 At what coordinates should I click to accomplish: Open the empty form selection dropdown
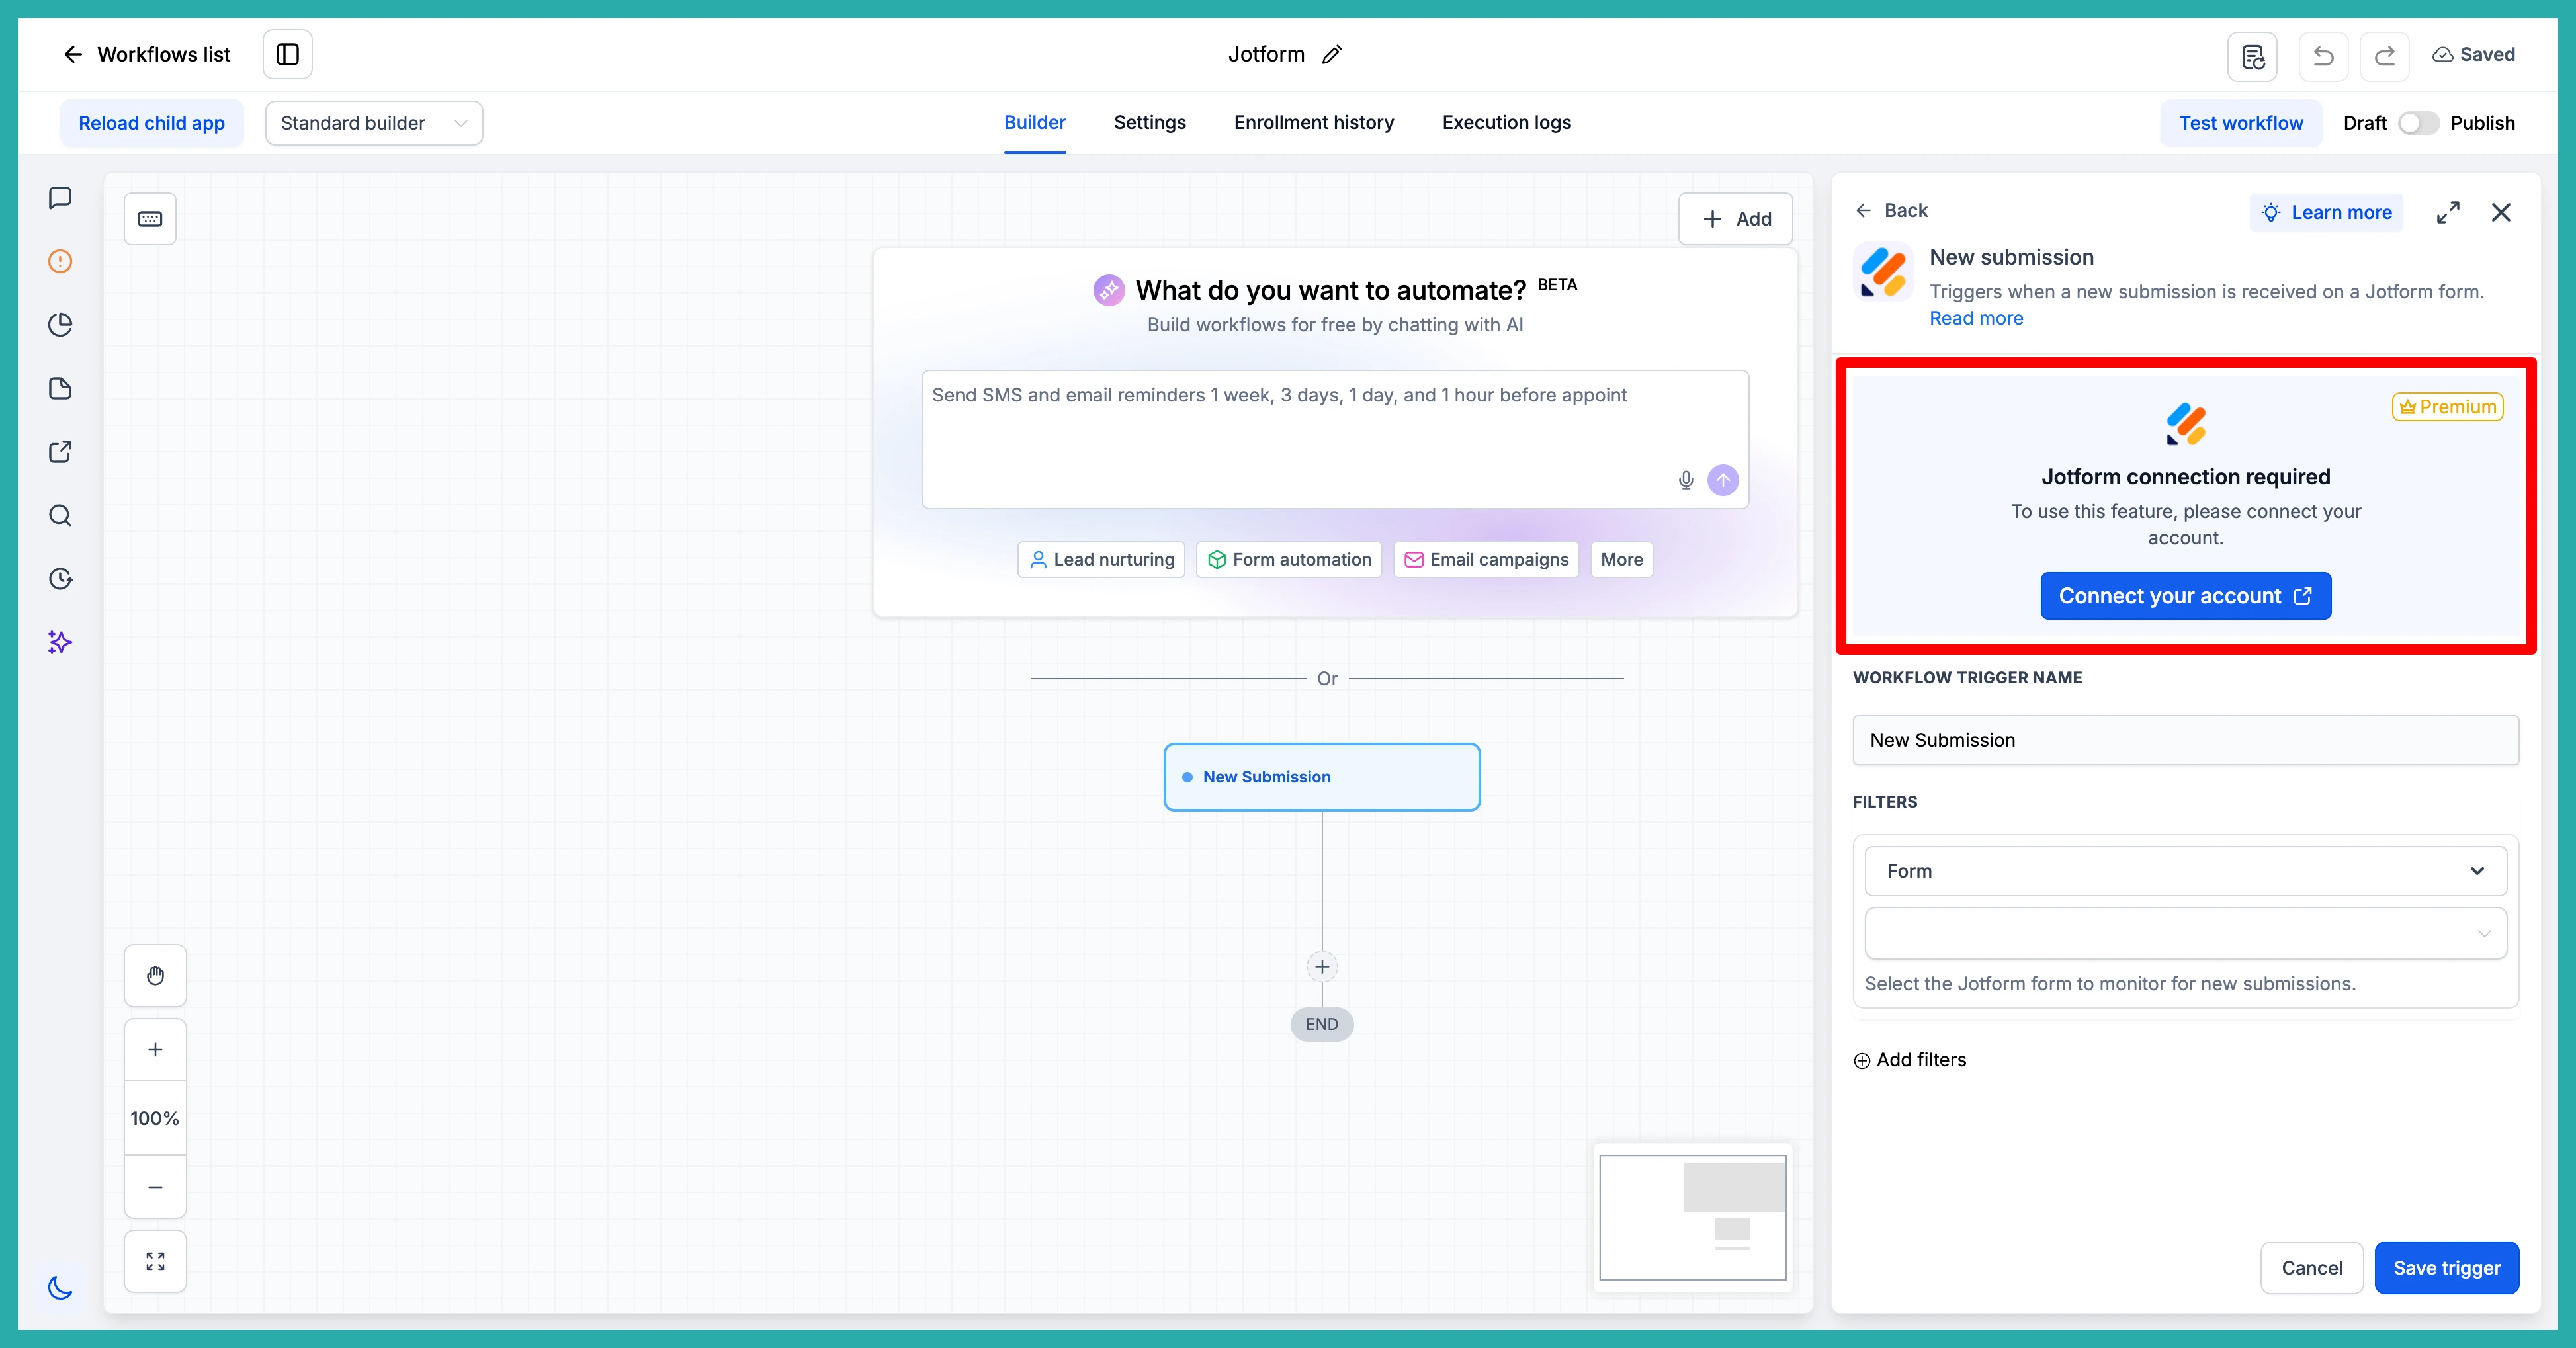click(x=2185, y=933)
